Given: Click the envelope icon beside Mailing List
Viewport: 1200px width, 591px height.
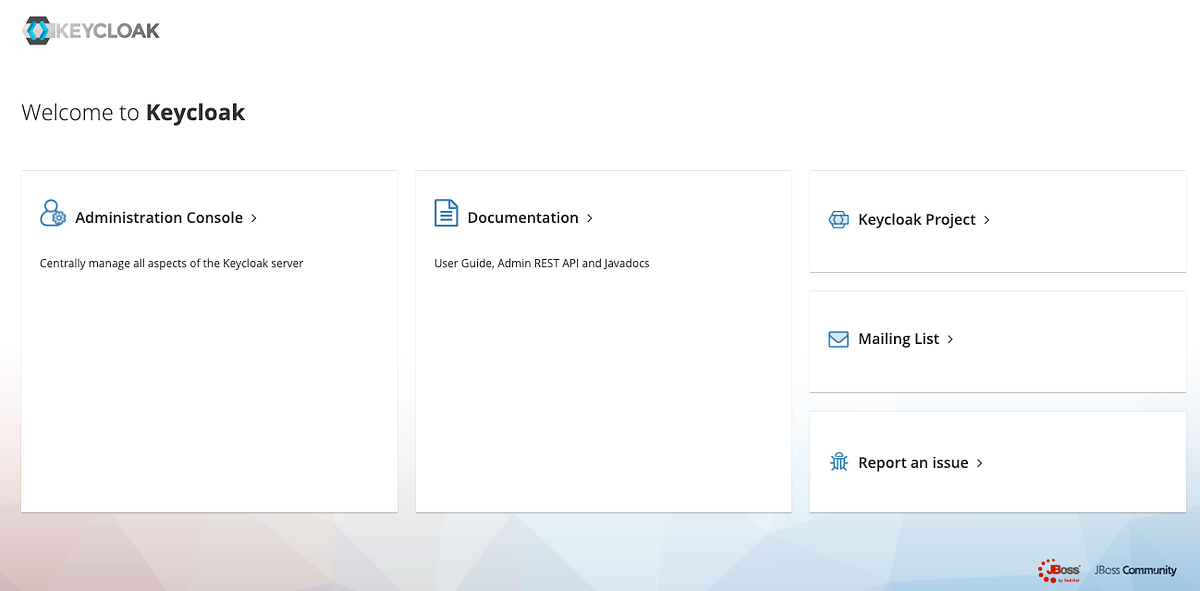Looking at the screenshot, I should click(837, 339).
